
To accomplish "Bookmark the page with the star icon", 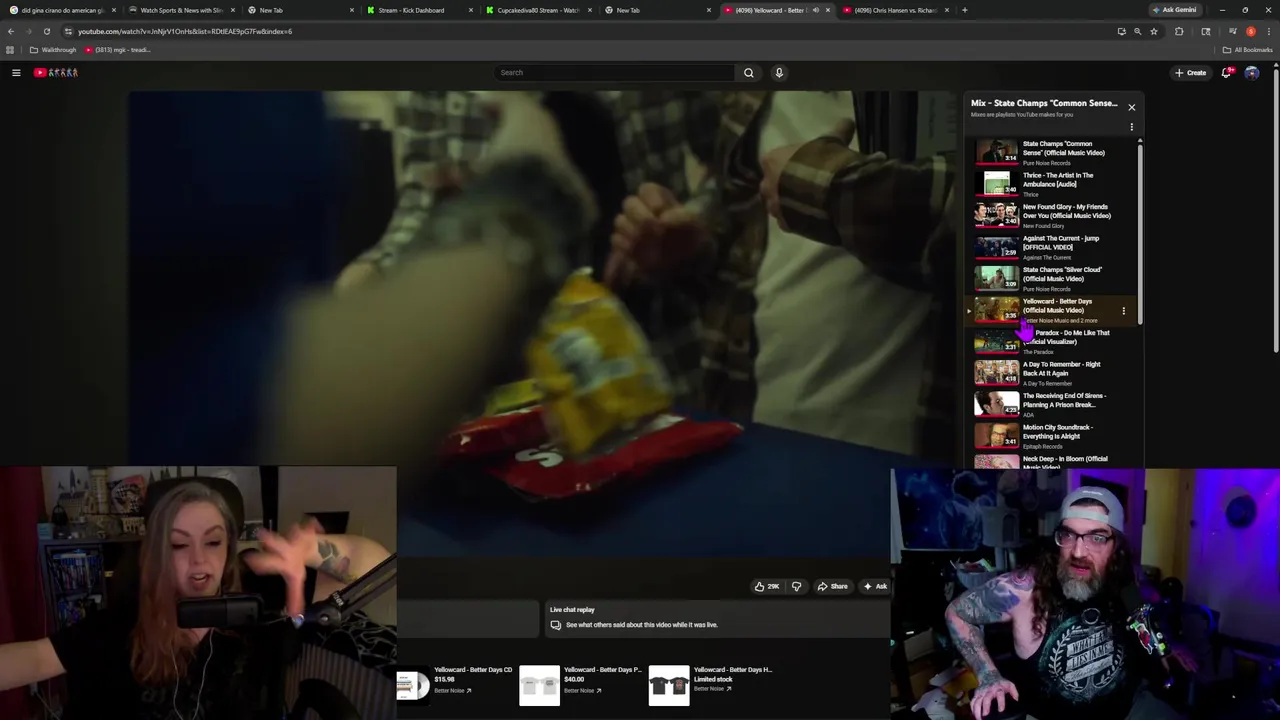I will coord(1153,31).
